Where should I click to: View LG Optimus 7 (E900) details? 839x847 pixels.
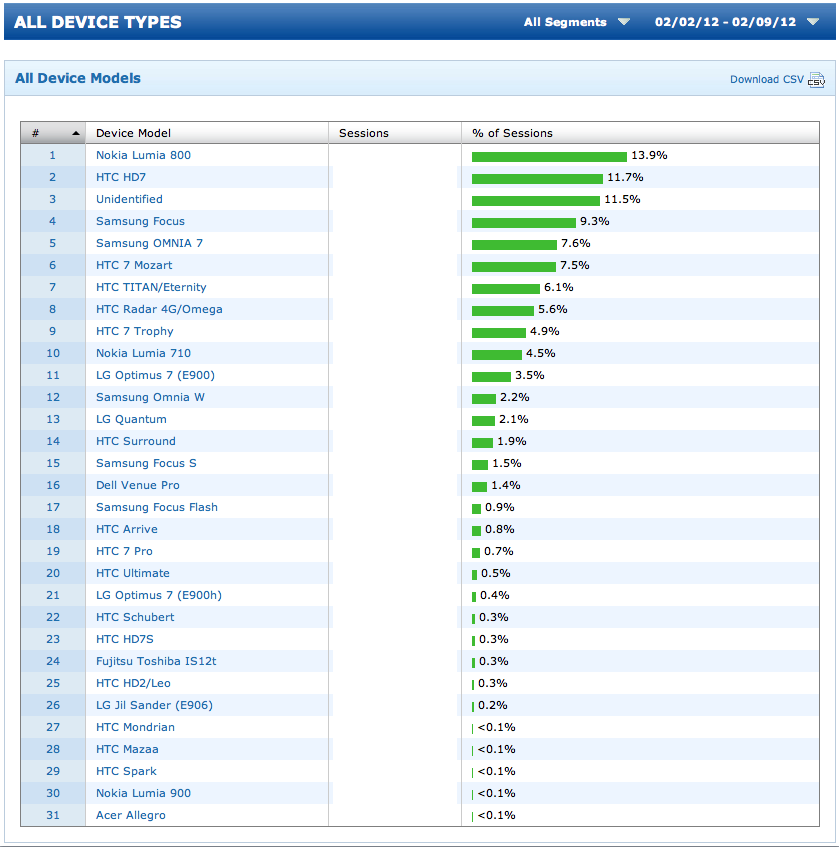[155, 375]
